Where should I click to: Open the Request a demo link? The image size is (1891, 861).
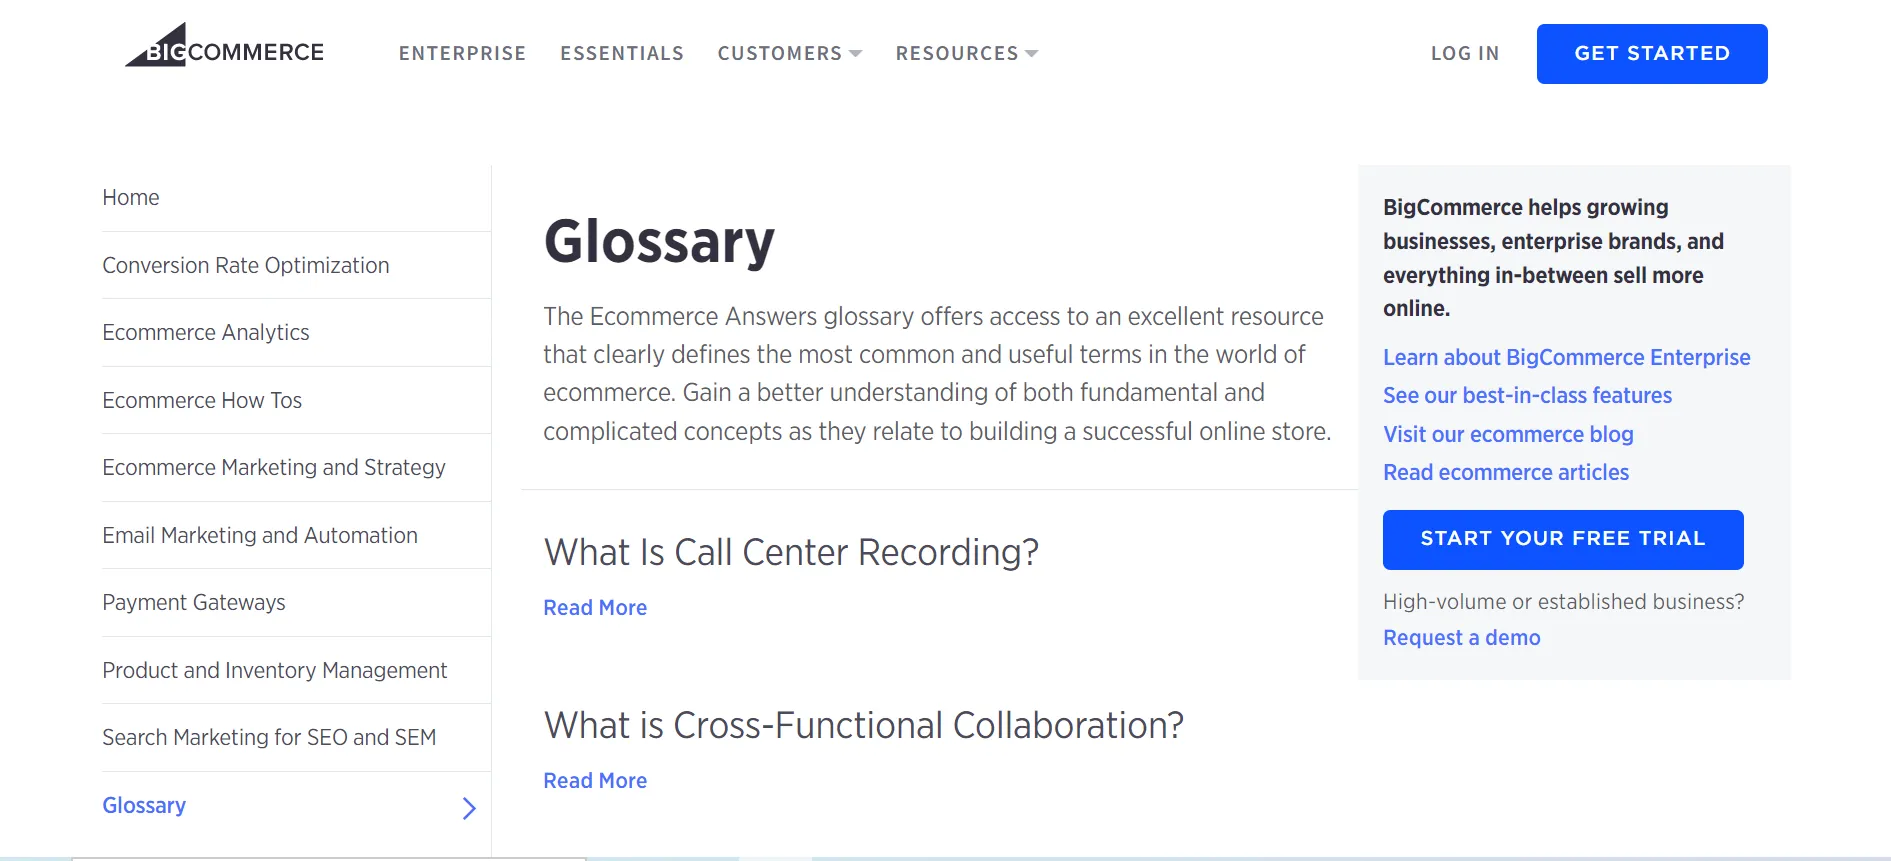pyautogui.click(x=1461, y=637)
